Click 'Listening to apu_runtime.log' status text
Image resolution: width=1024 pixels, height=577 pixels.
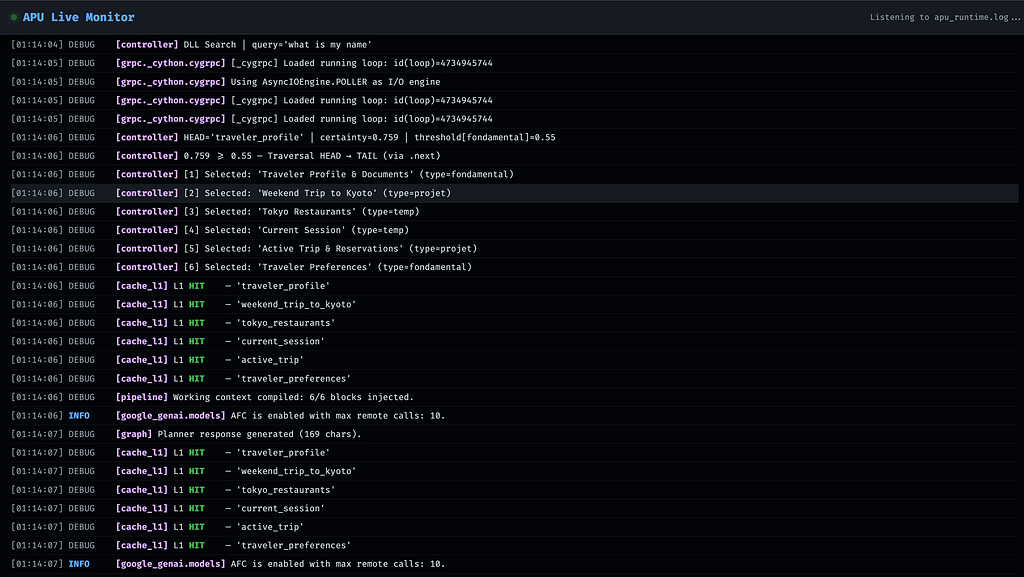(944, 18)
